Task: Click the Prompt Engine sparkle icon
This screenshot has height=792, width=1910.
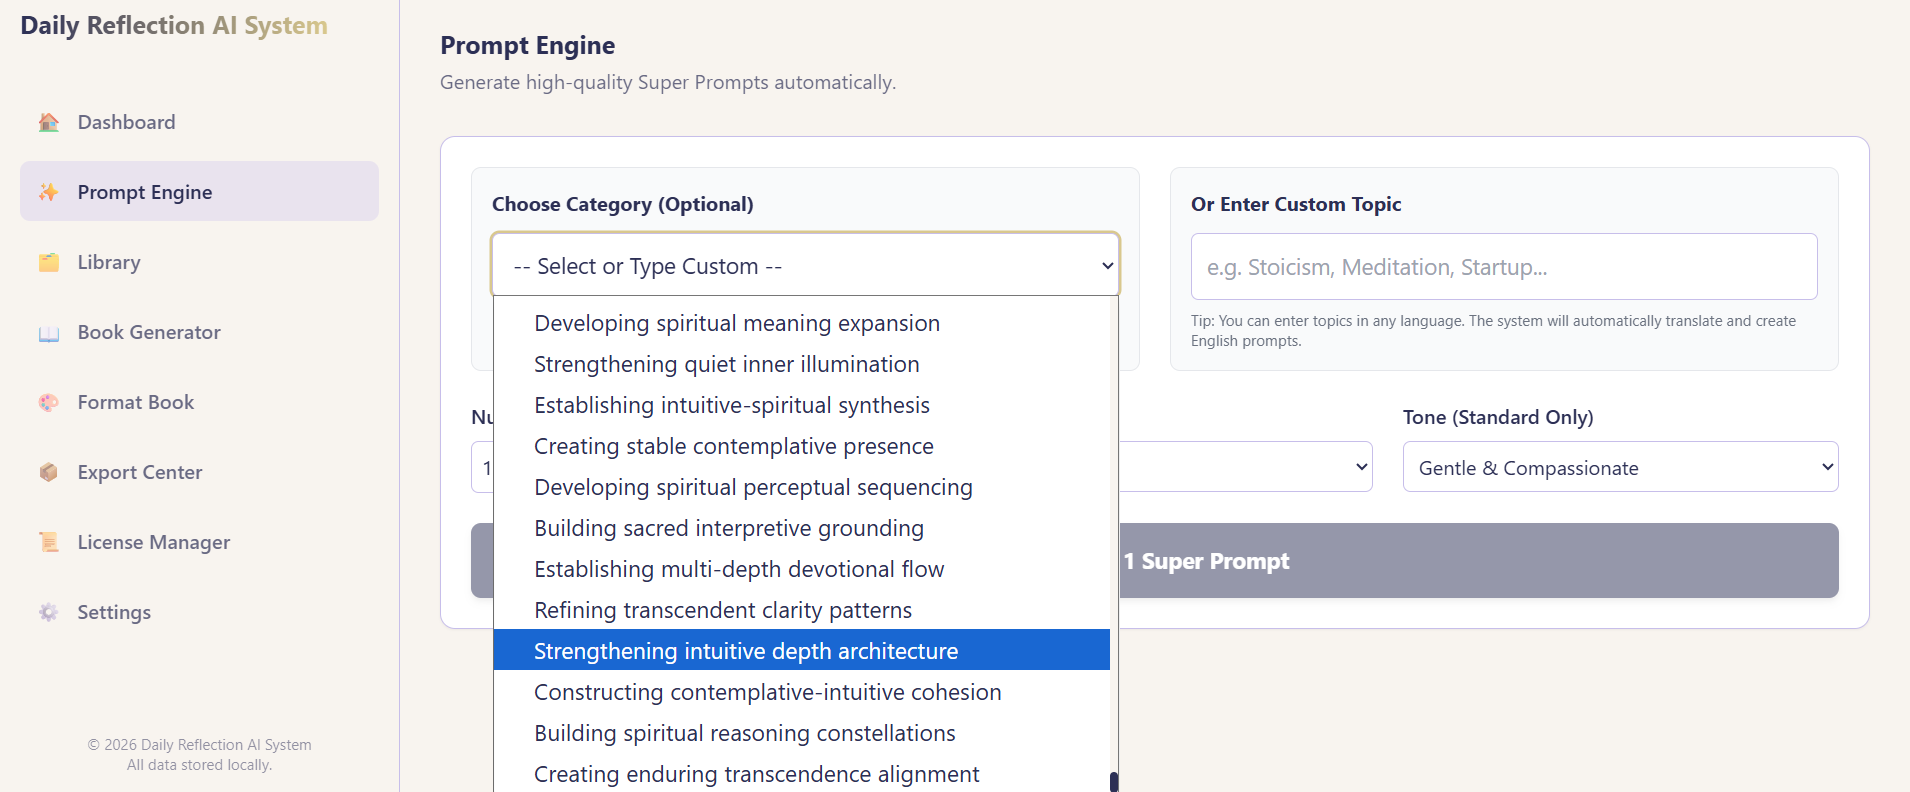Action: 49,192
